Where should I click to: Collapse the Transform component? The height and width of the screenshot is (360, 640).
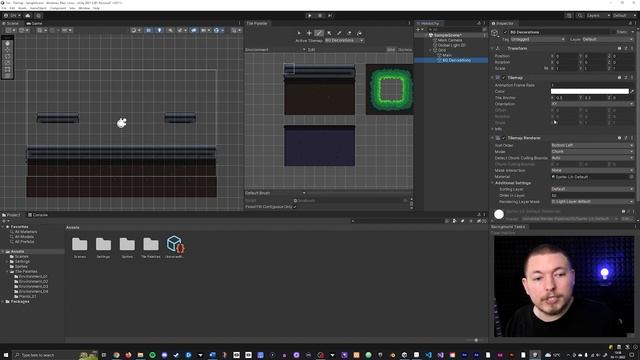[492, 48]
